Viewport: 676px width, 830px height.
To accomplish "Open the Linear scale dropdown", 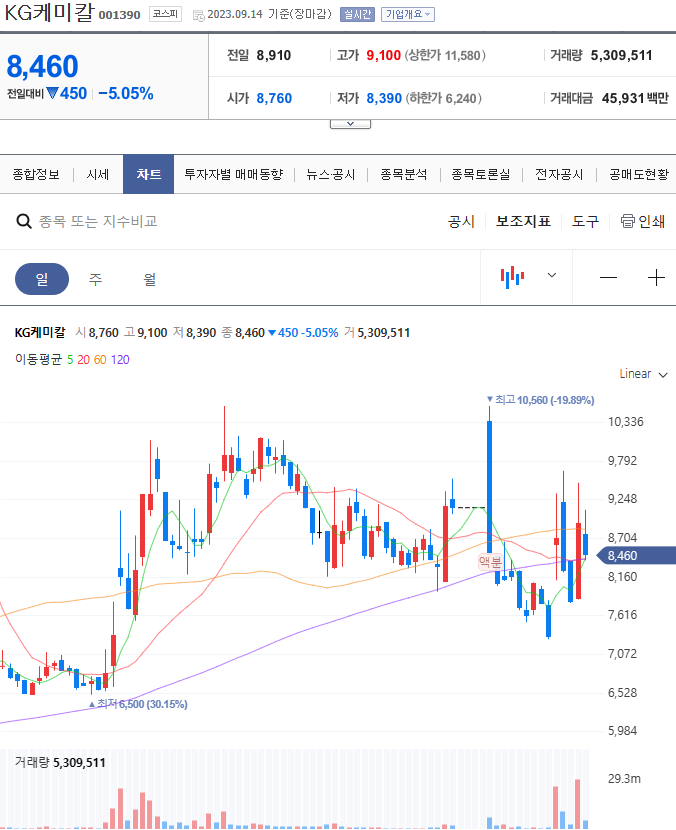I will coord(643,374).
